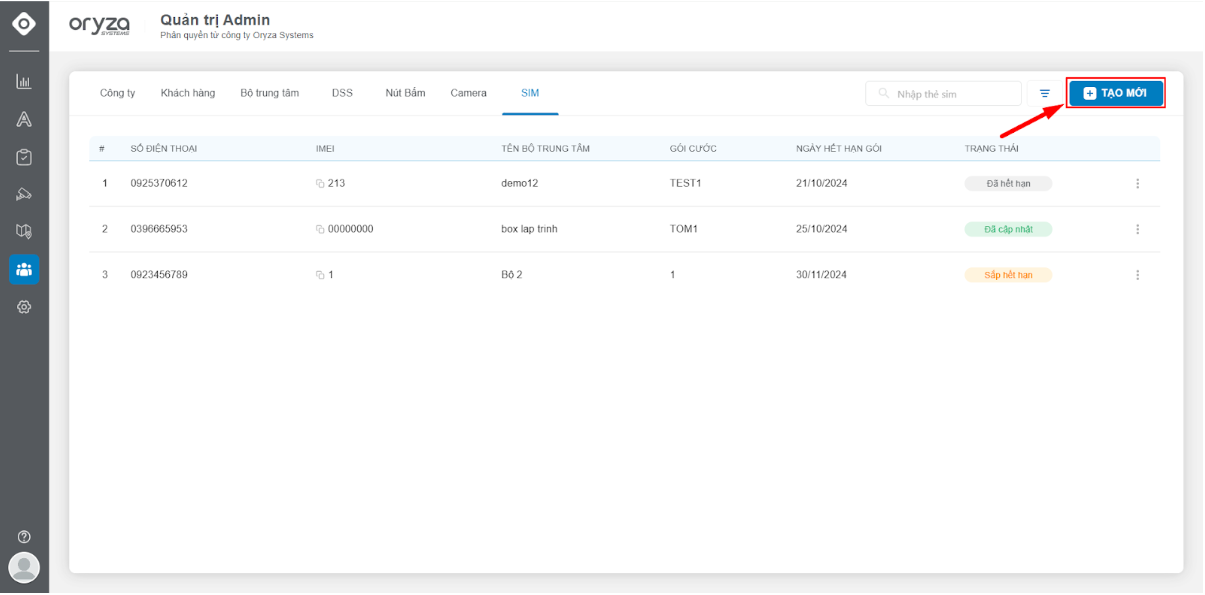Screen dimensions: 1205x595
Task: Open the letter A sidebar icon
Action: coord(24,120)
